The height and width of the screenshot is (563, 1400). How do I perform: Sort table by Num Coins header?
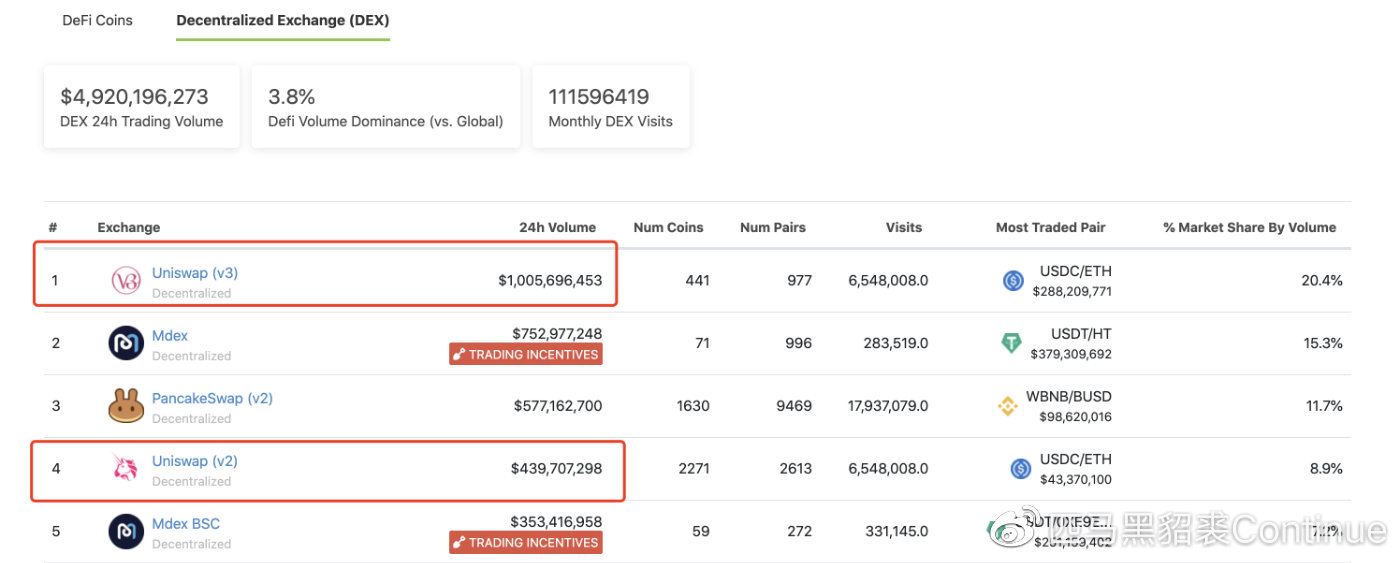coord(668,227)
